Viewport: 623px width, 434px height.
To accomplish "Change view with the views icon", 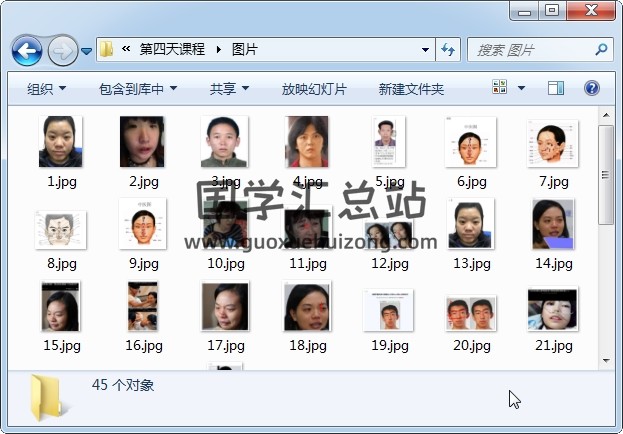I will click(499, 87).
